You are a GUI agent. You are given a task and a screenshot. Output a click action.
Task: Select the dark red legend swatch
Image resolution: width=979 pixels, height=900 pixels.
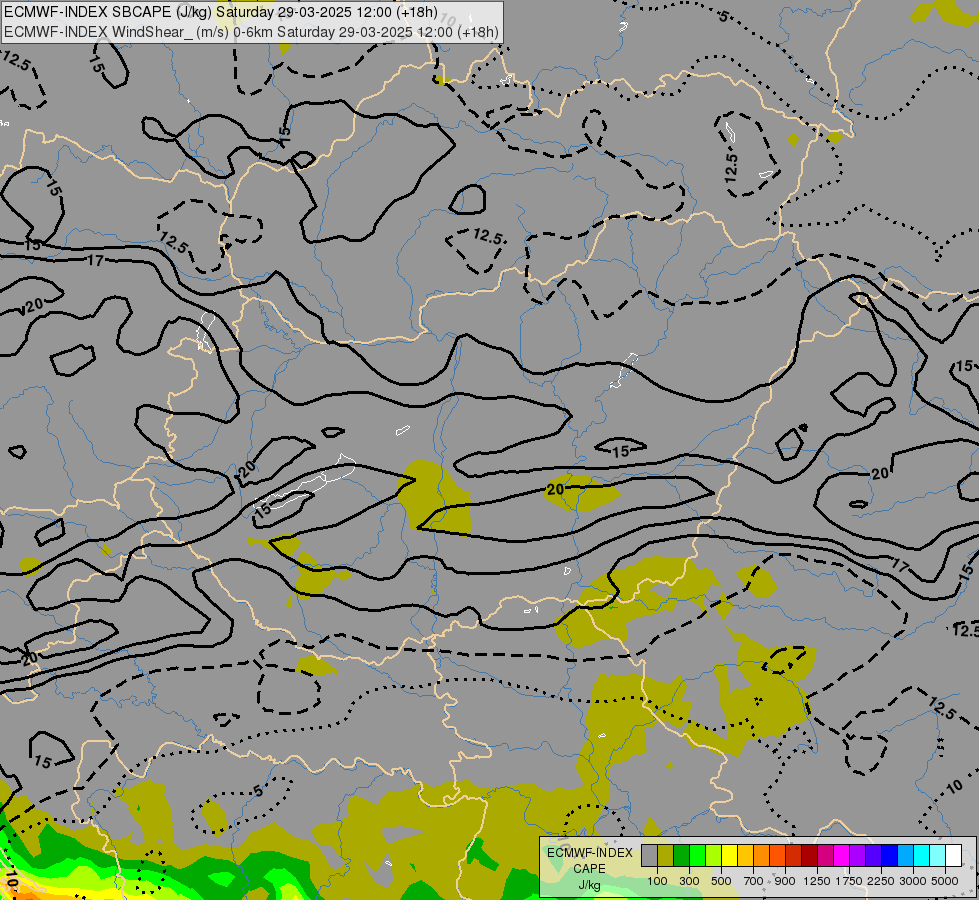(x=810, y=856)
